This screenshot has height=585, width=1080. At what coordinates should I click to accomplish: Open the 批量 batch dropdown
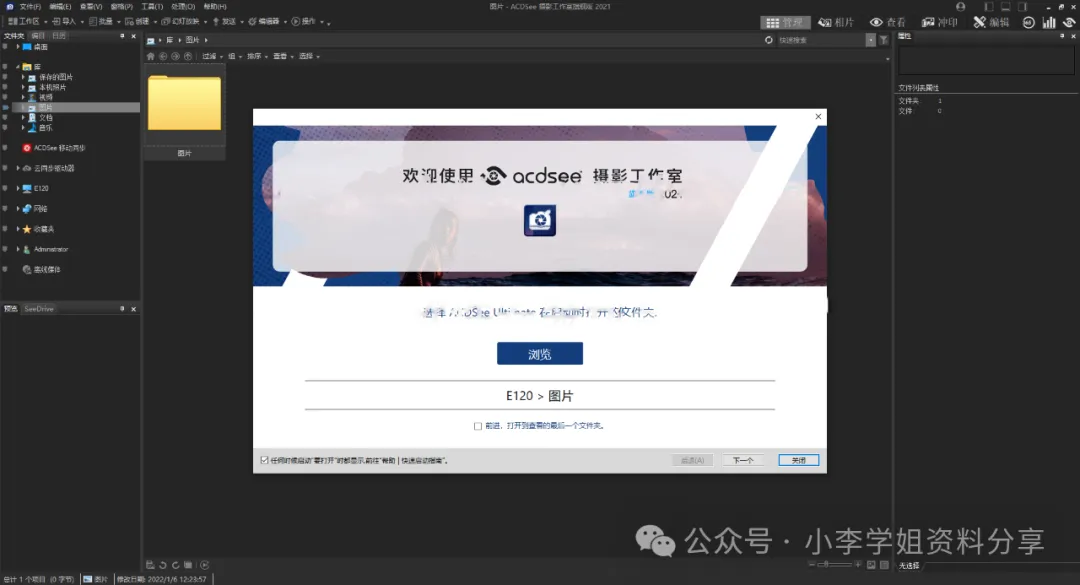[104, 21]
